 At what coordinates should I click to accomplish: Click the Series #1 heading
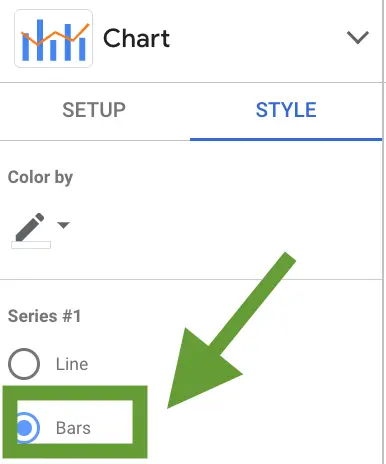coord(44,316)
